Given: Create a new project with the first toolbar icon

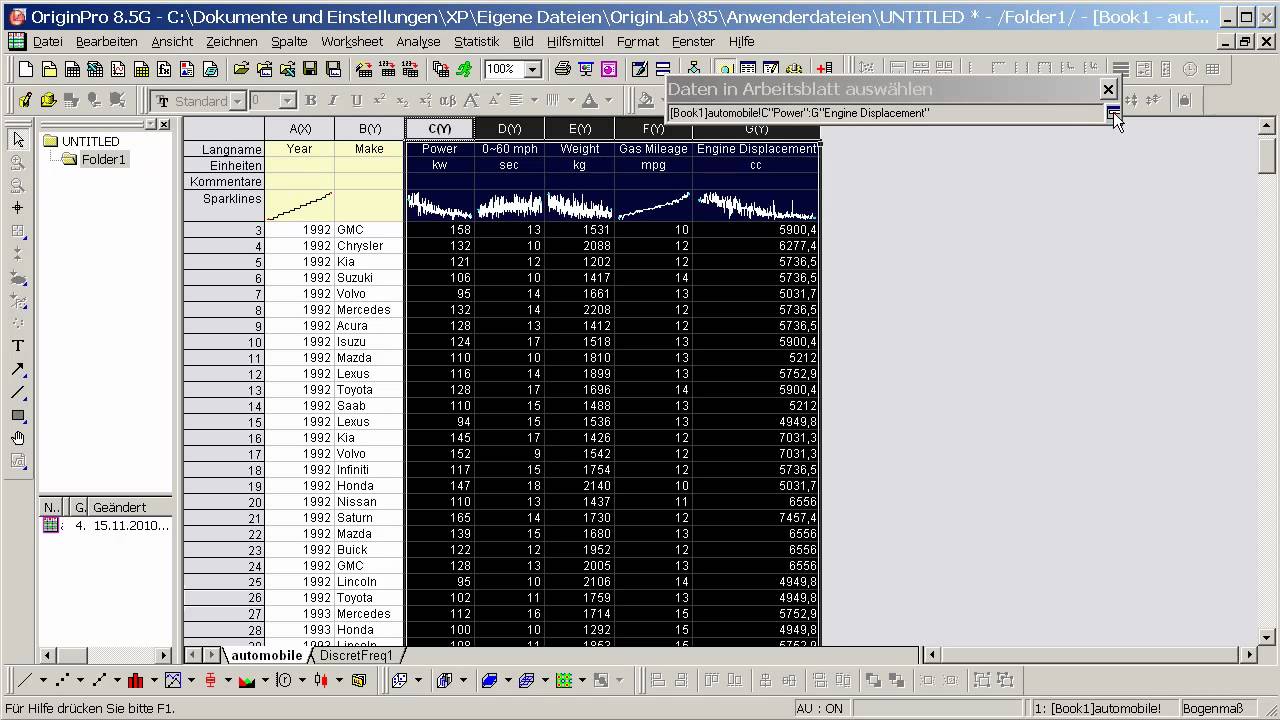Looking at the screenshot, I should point(25,69).
